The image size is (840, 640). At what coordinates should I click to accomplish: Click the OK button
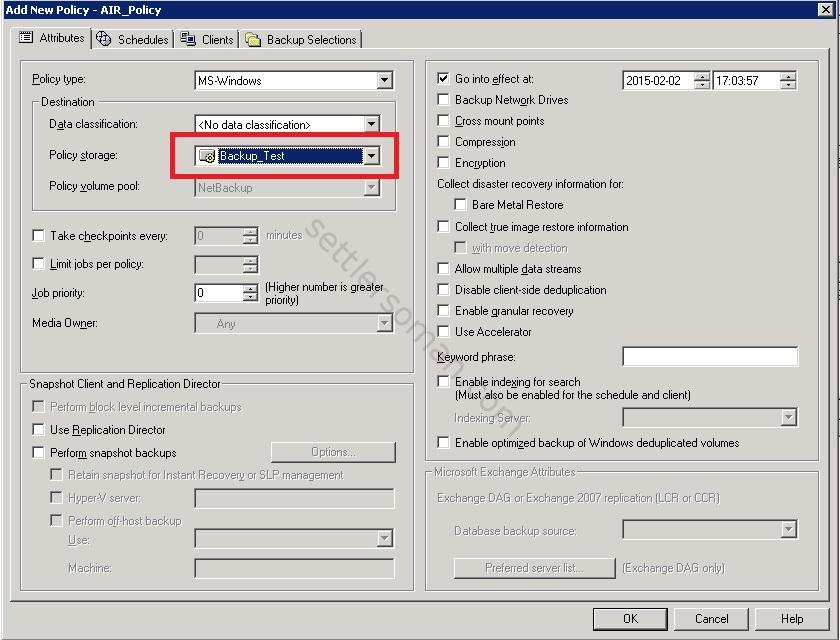pos(630,618)
